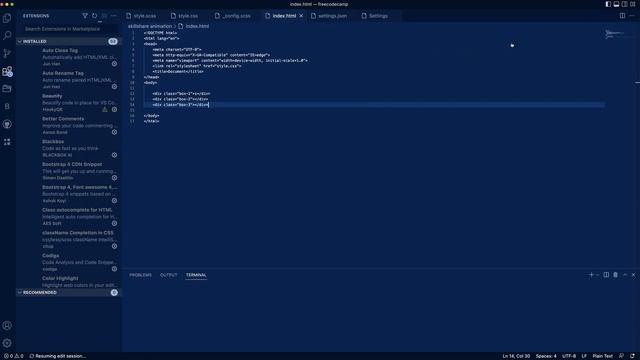Image resolution: width=640 pixels, height=360 pixels.
Task: Open the Explorer view in the activity bar
Action: pos(7,18)
